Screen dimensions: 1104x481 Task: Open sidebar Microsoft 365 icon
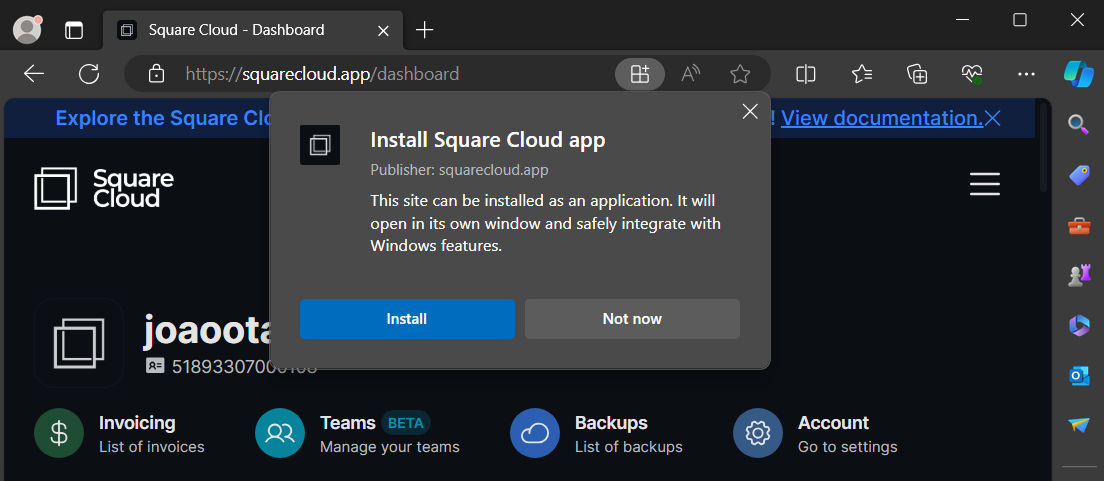[x=1078, y=326]
